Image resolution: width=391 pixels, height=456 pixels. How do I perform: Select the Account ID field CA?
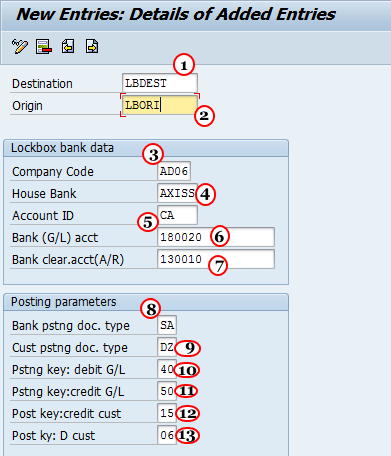(x=177, y=215)
